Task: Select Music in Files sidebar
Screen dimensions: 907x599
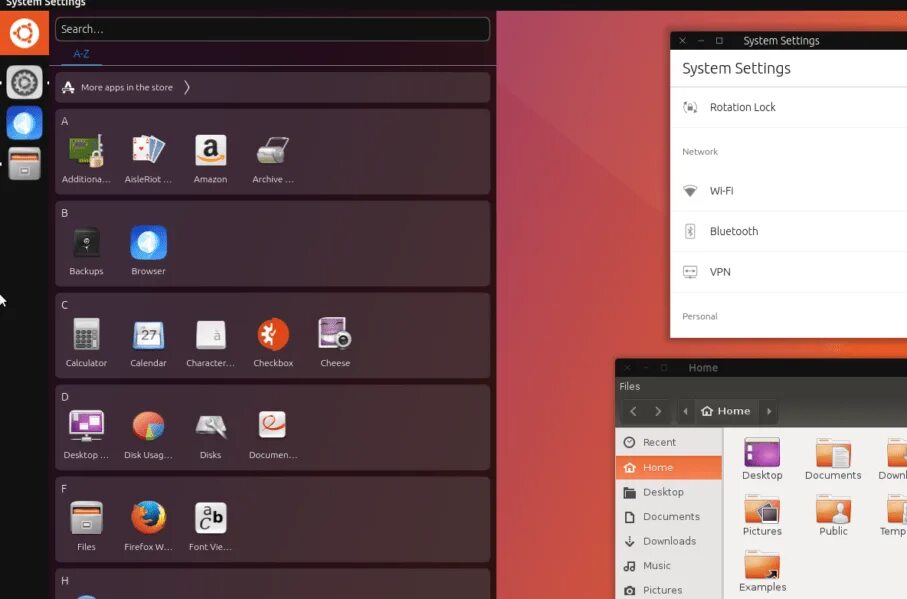Action: coord(669,565)
